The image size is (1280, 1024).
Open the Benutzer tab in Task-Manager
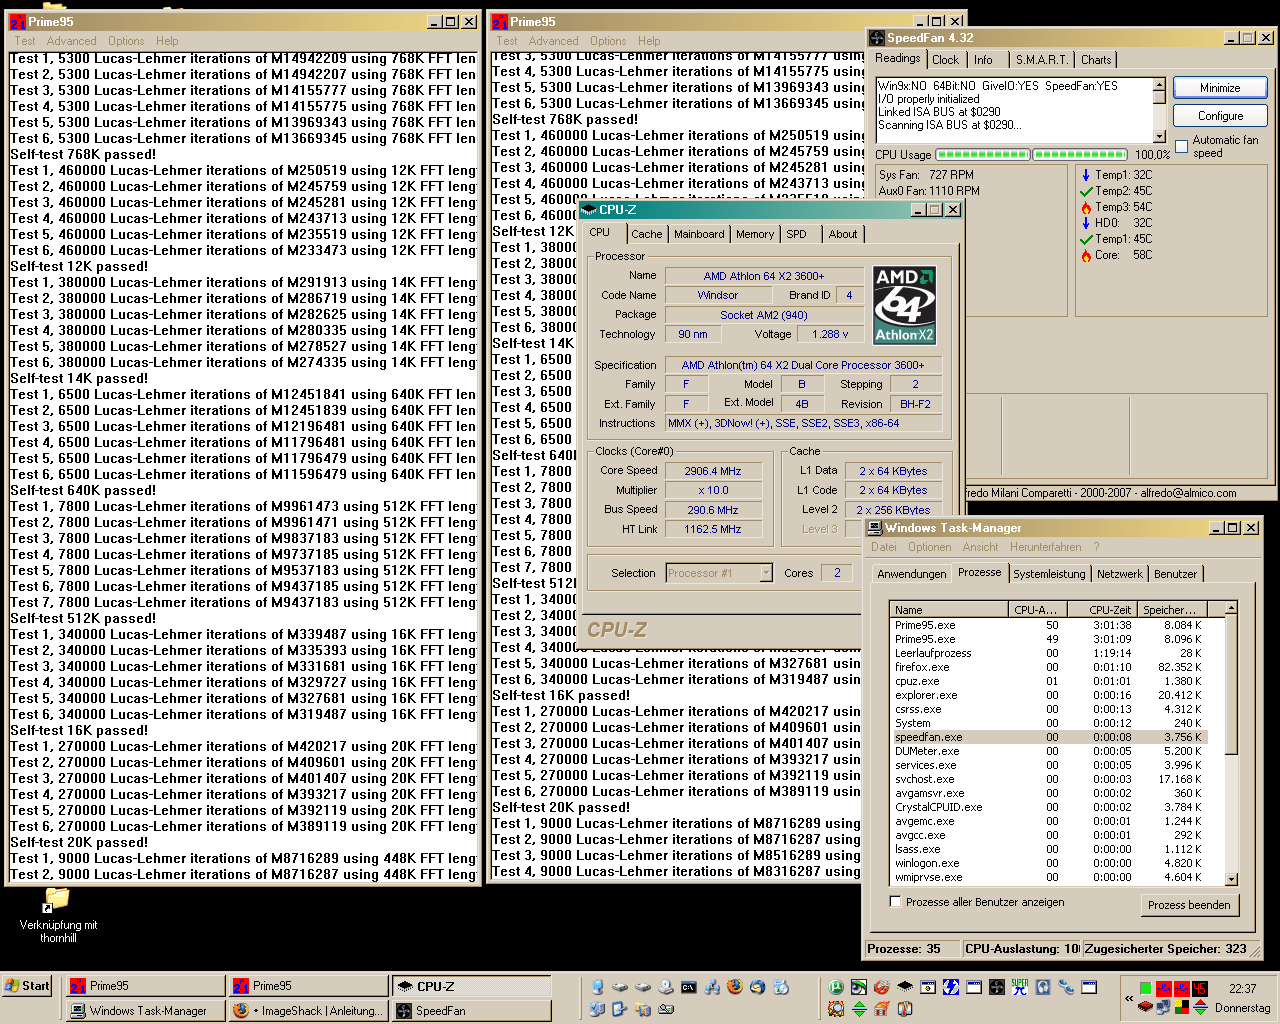tap(1175, 574)
